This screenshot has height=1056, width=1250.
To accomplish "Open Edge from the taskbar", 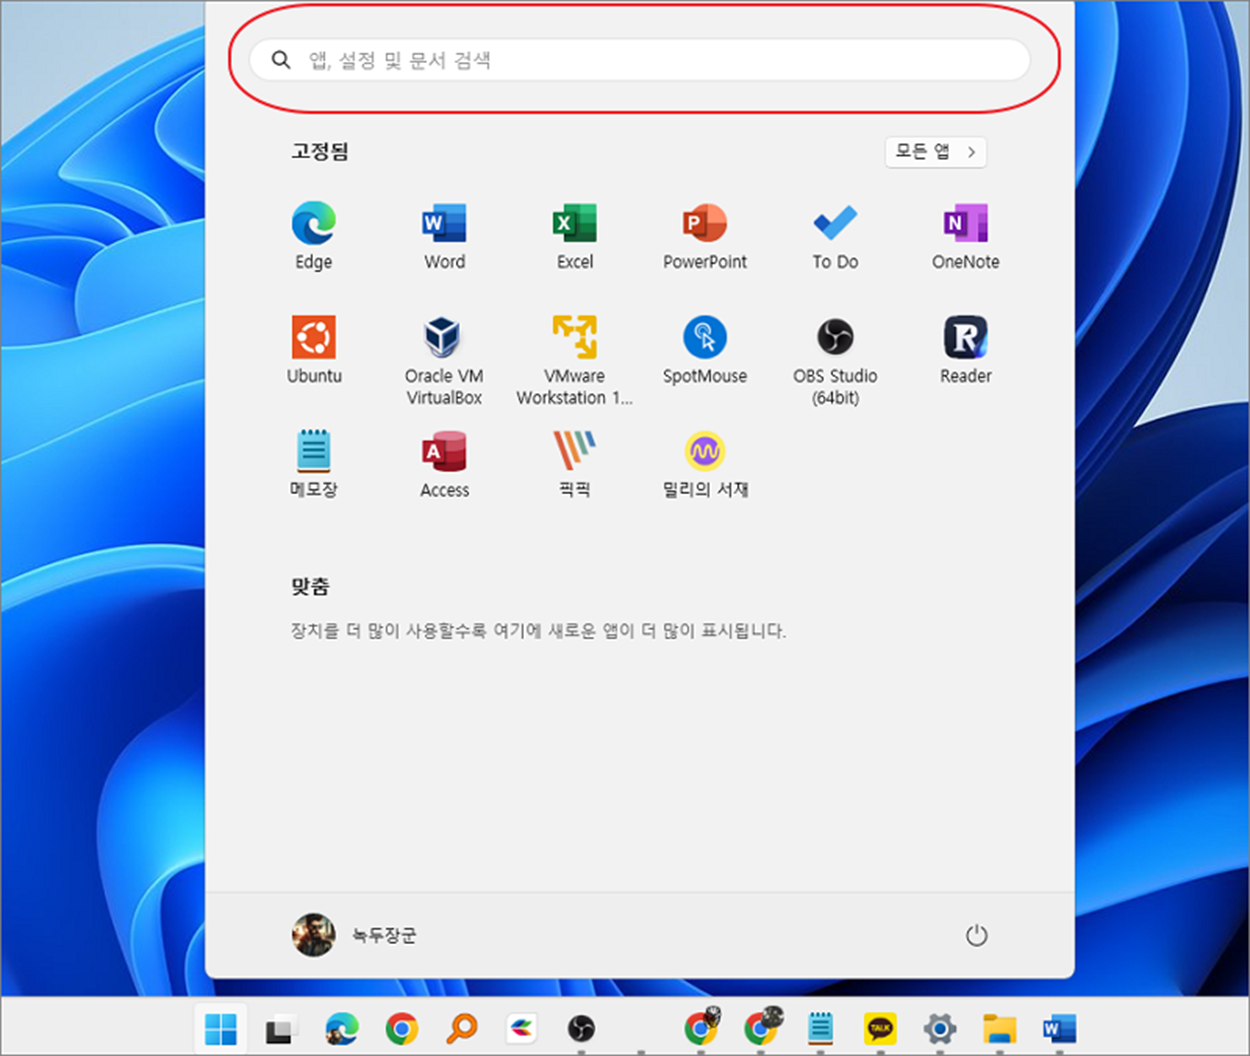I will click(x=341, y=1028).
